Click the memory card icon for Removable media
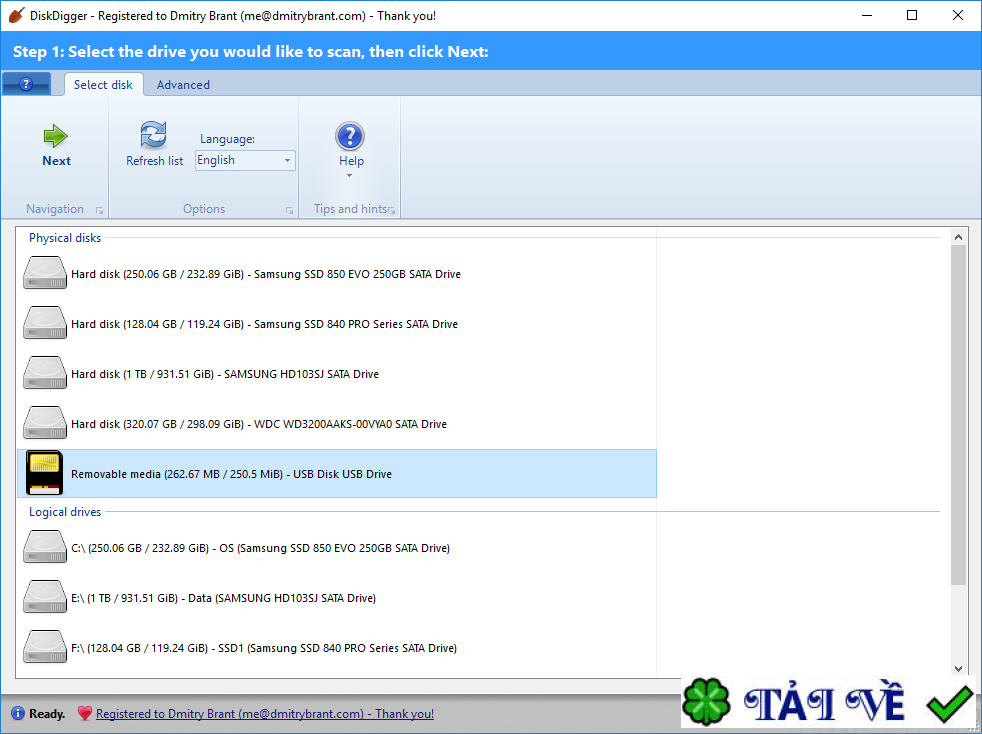 44,473
